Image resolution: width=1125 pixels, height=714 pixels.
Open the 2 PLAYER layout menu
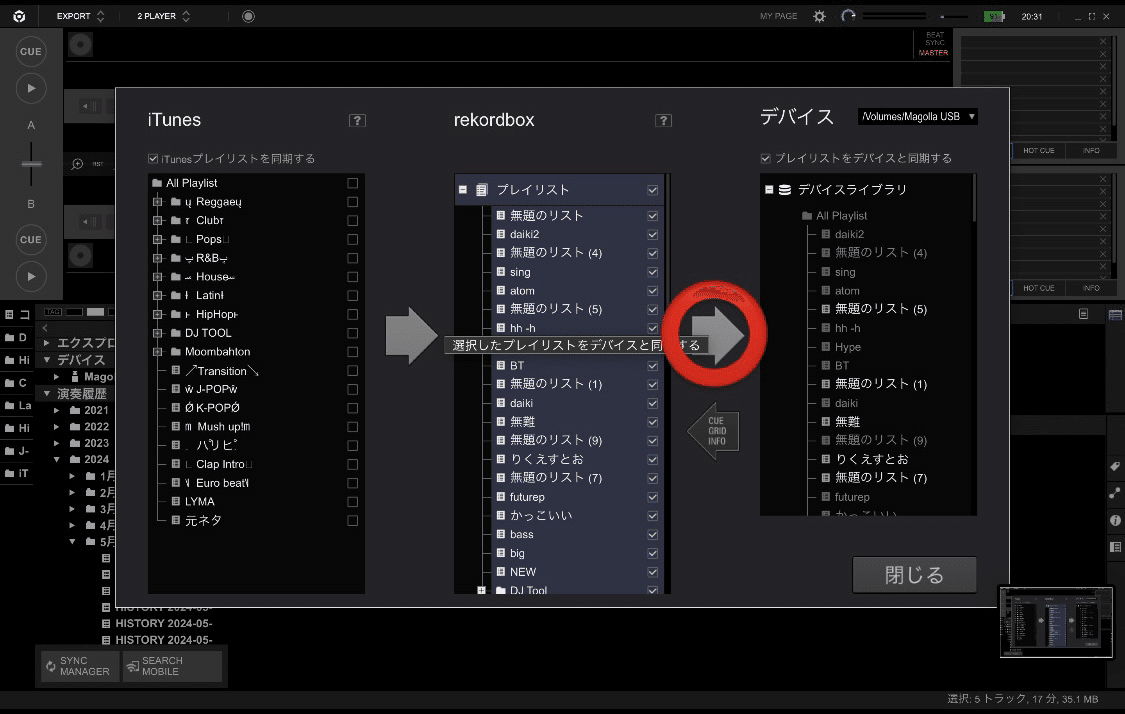tap(164, 16)
